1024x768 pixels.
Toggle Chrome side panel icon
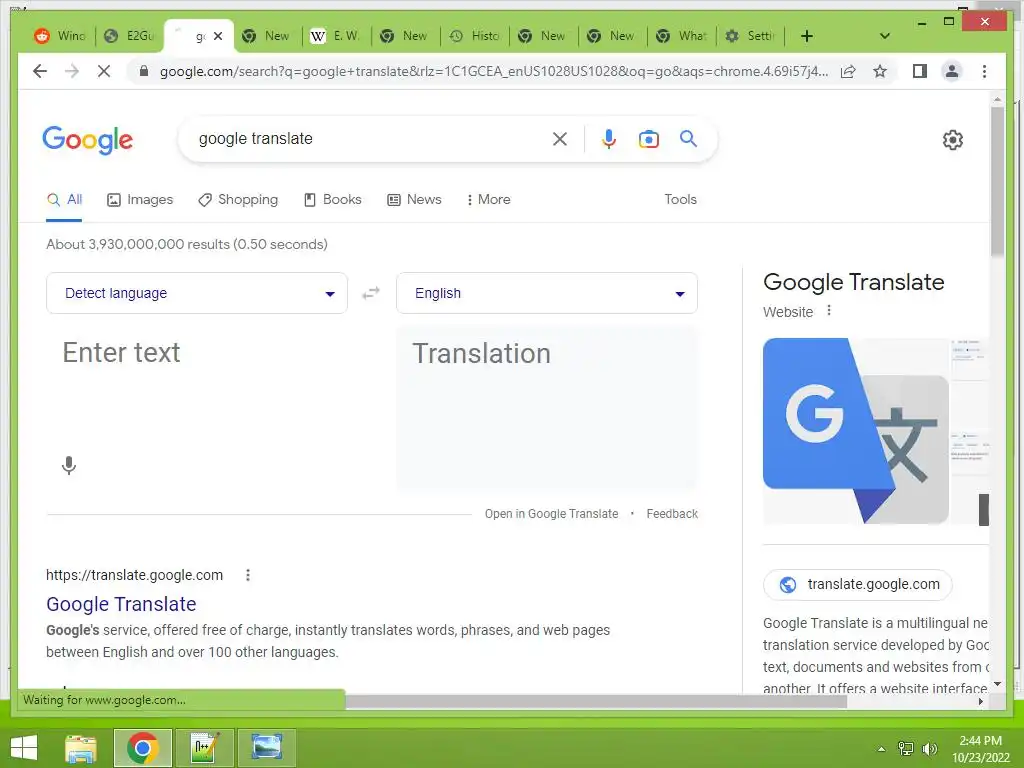pyautogui.click(x=920, y=71)
